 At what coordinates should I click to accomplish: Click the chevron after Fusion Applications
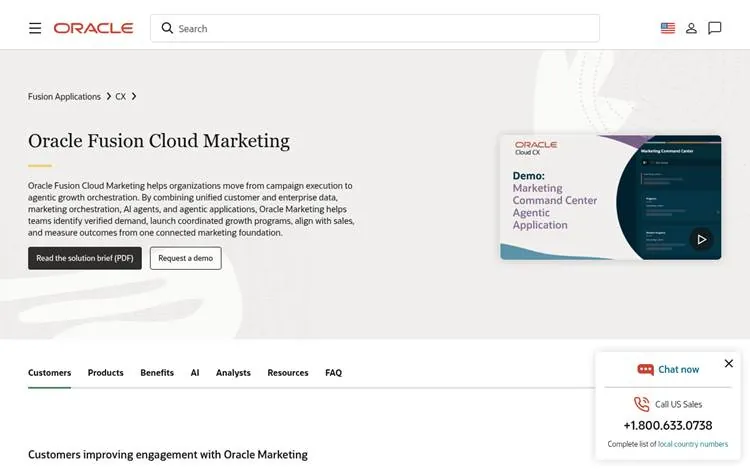point(109,97)
